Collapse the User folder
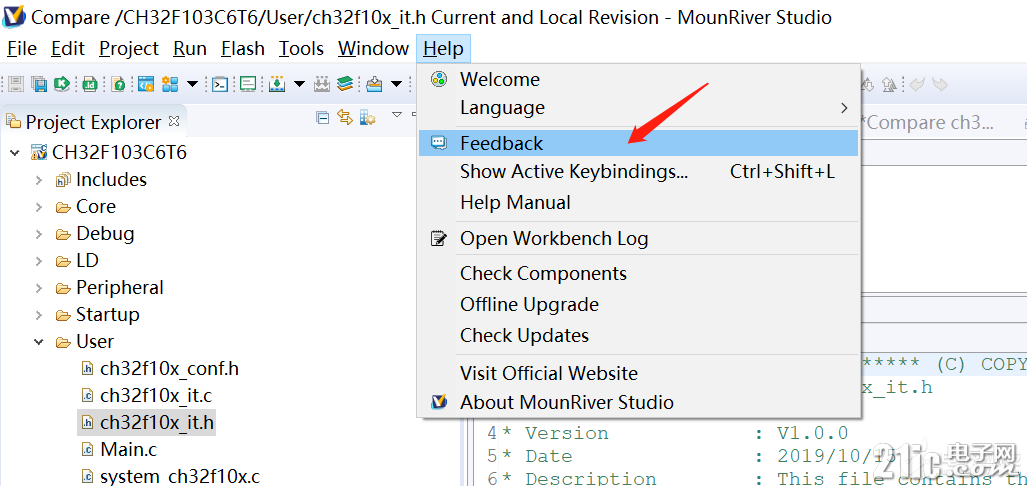Viewport: 1027px width, 486px height. (39, 342)
